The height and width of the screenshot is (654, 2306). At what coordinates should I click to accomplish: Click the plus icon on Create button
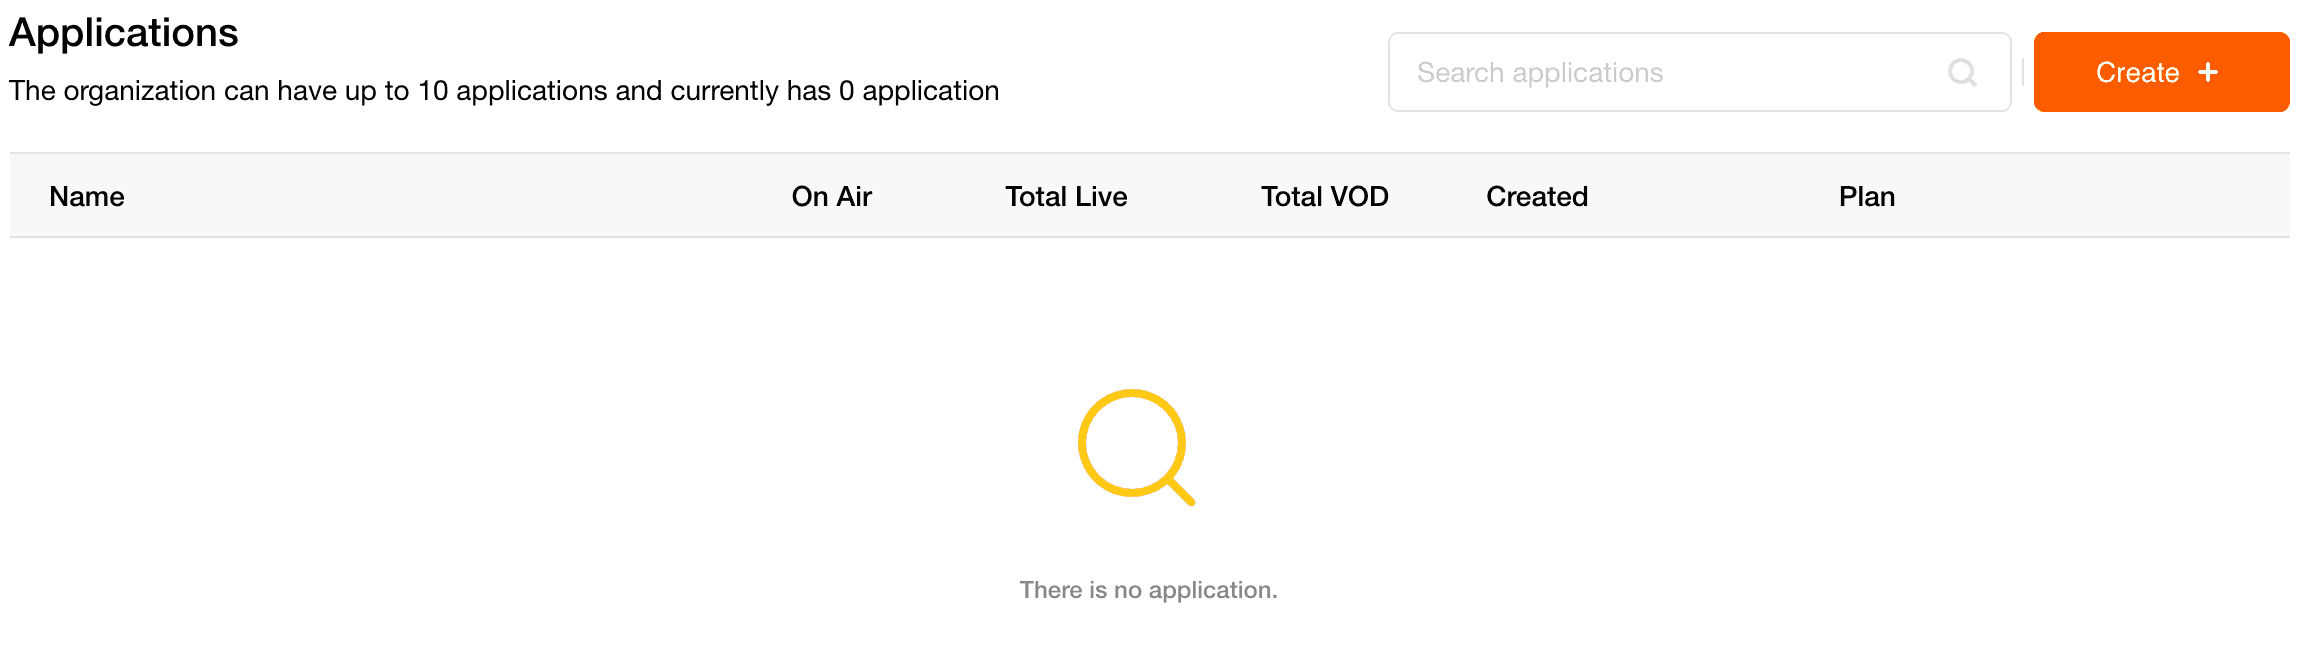(x=2208, y=72)
